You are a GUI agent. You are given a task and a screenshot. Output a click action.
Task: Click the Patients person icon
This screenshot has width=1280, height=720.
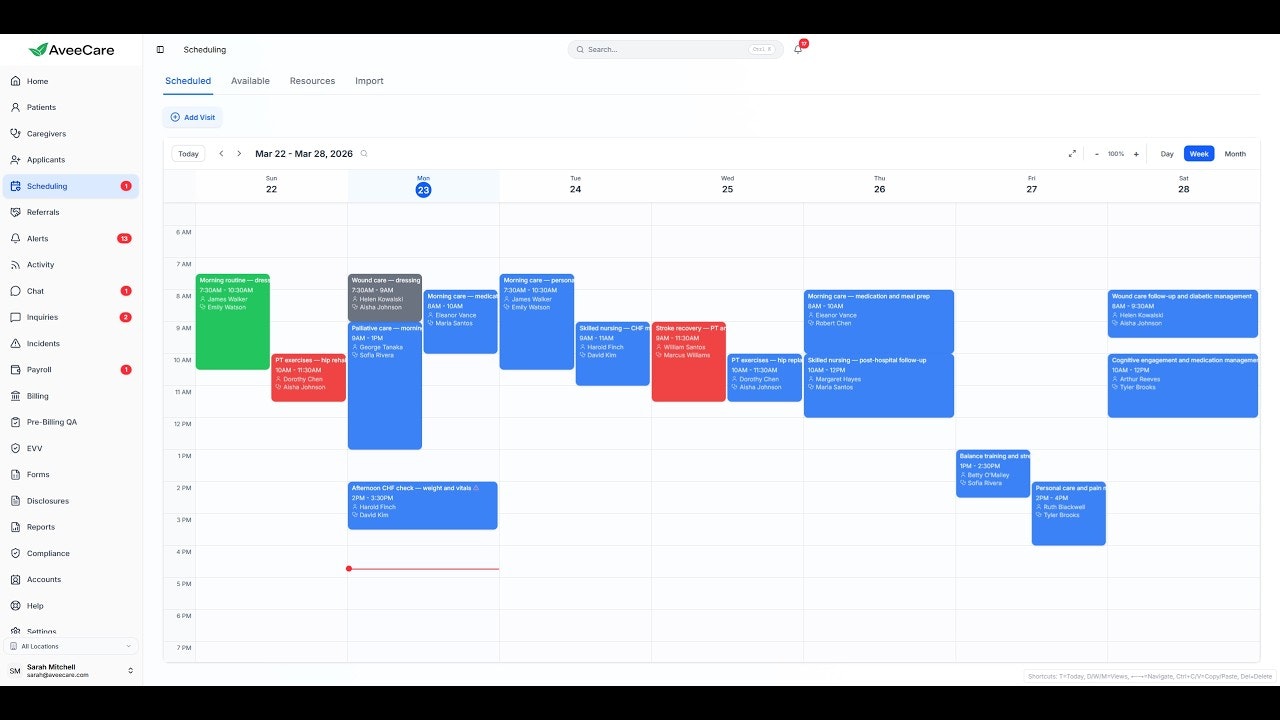click(15, 107)
